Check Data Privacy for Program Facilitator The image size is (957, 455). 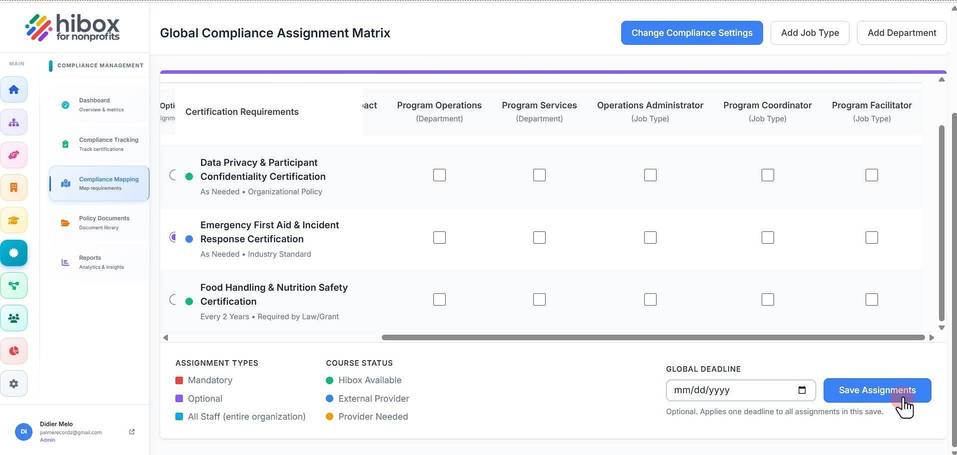[872, 175]
